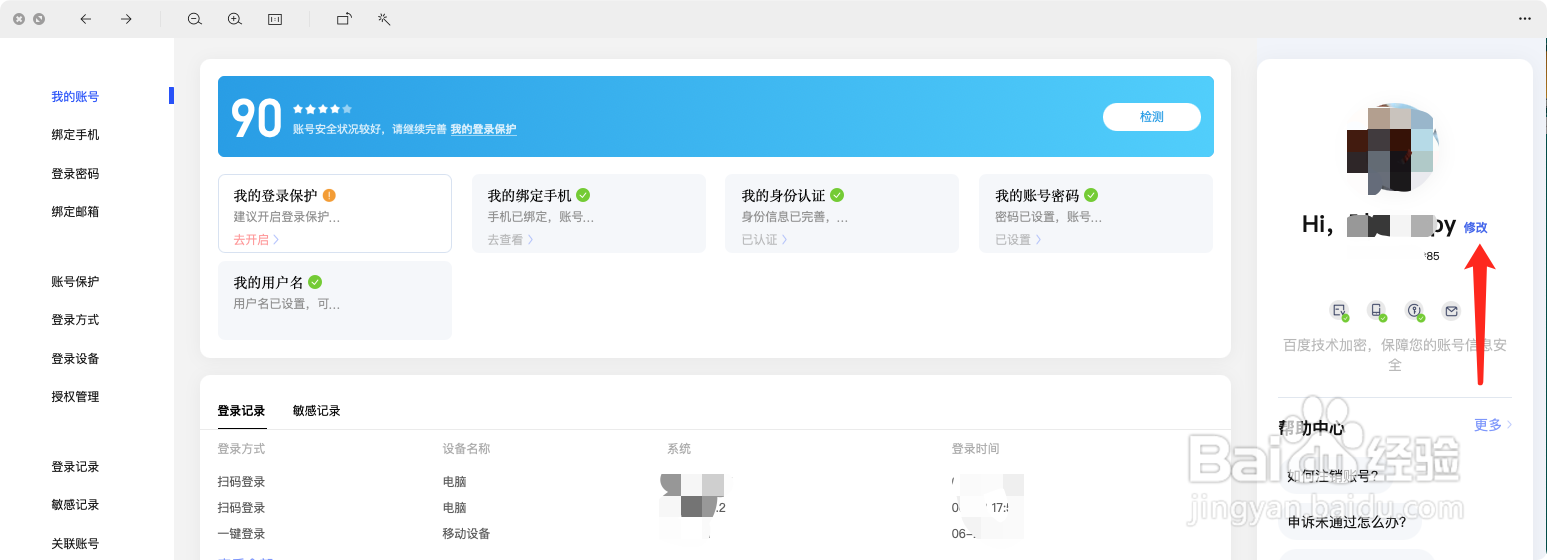This screenshot has height=560, width=1547.
Task: Click the 一键登录 row entry
Action: click(x=241, y=534)
